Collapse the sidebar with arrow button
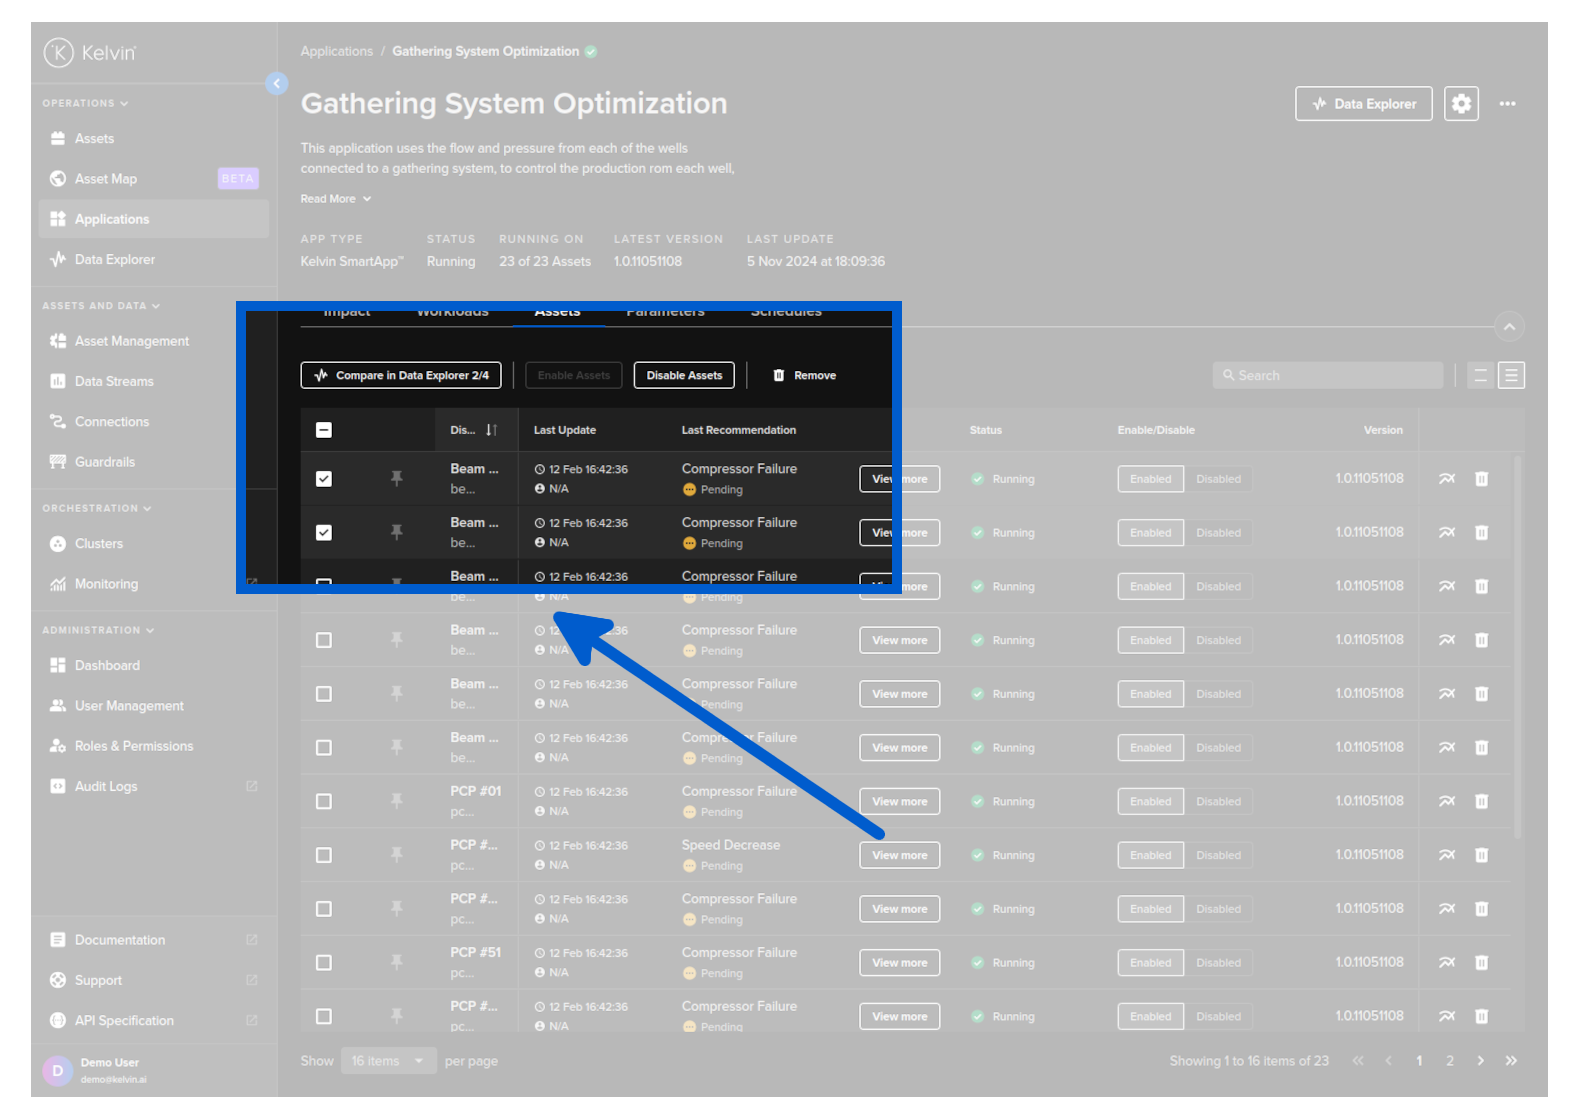 (x=277, y=84)
